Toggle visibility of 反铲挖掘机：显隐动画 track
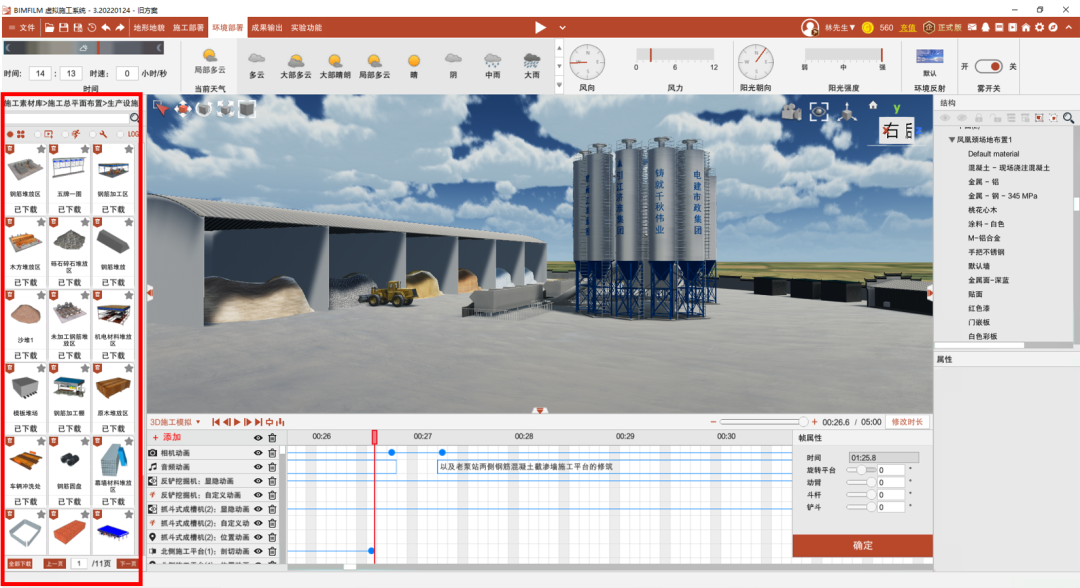1080x588 pixels. pyautogui.click(x=258, y=481)
